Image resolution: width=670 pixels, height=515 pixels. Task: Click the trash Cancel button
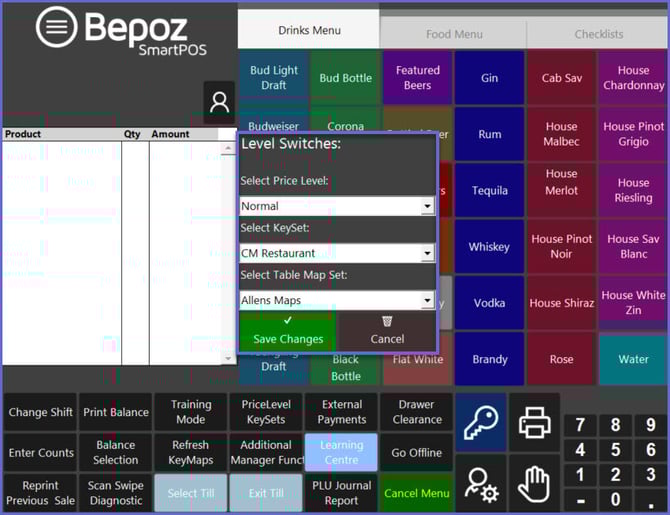387,330
